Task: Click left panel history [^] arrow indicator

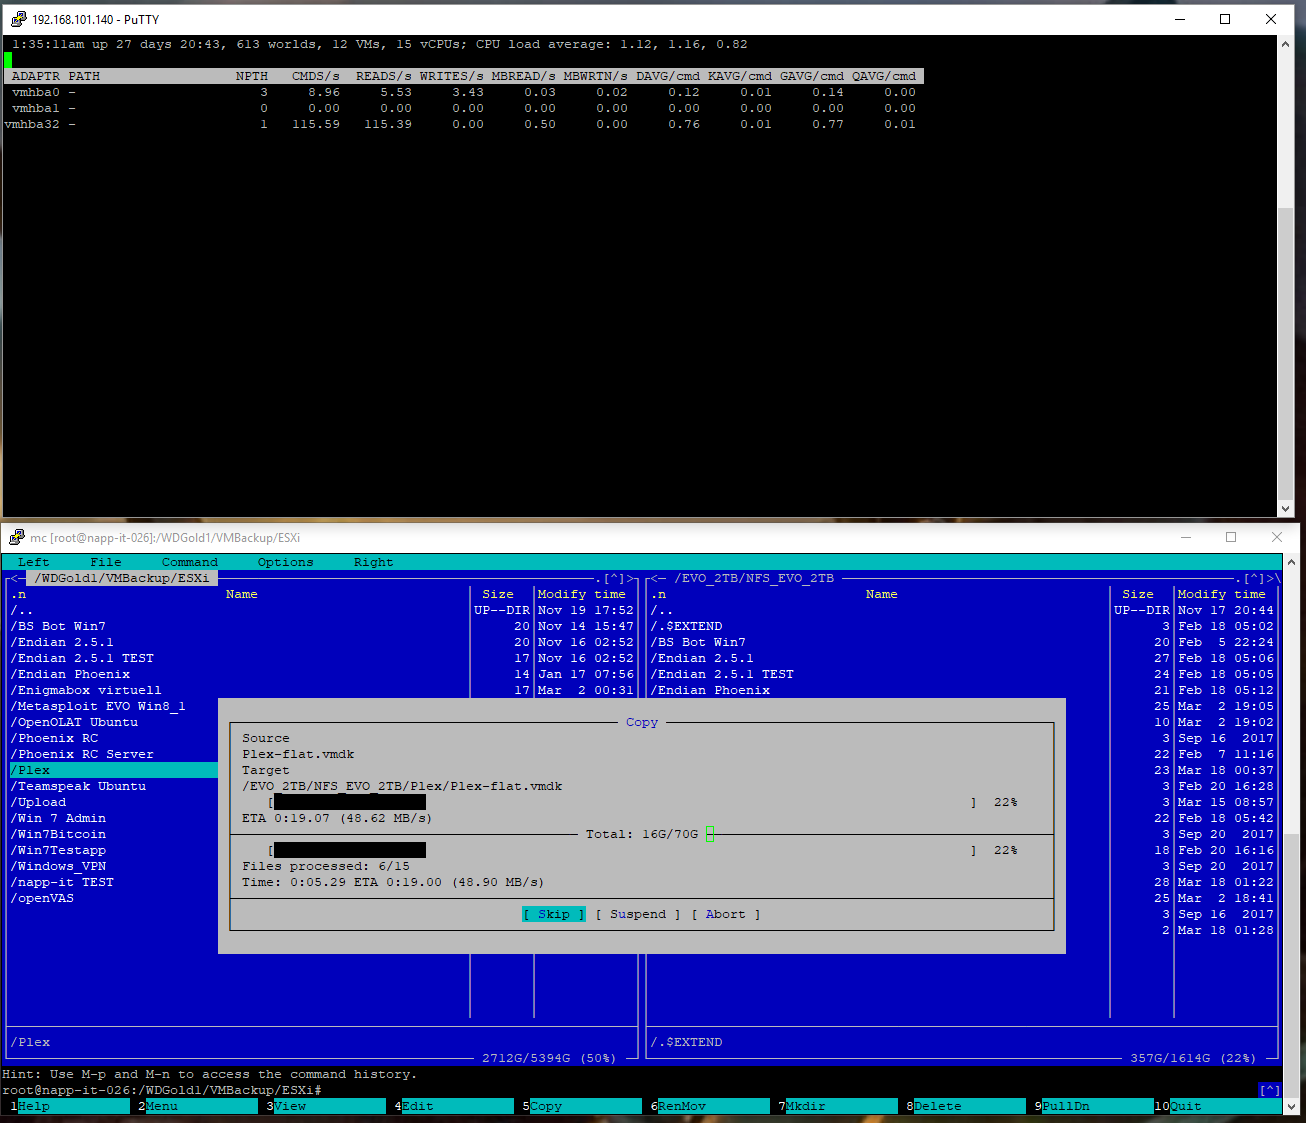Action: coord(614,578)
